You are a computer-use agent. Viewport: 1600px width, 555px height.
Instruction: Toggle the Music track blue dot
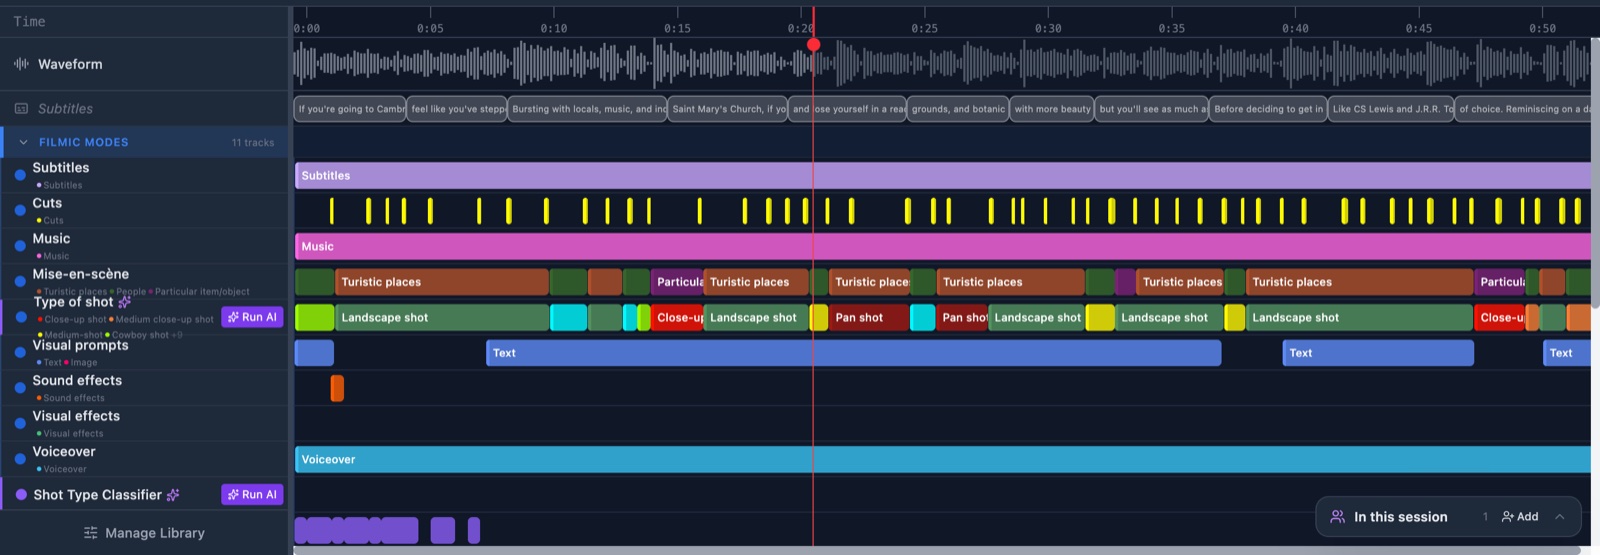point(20,246)
